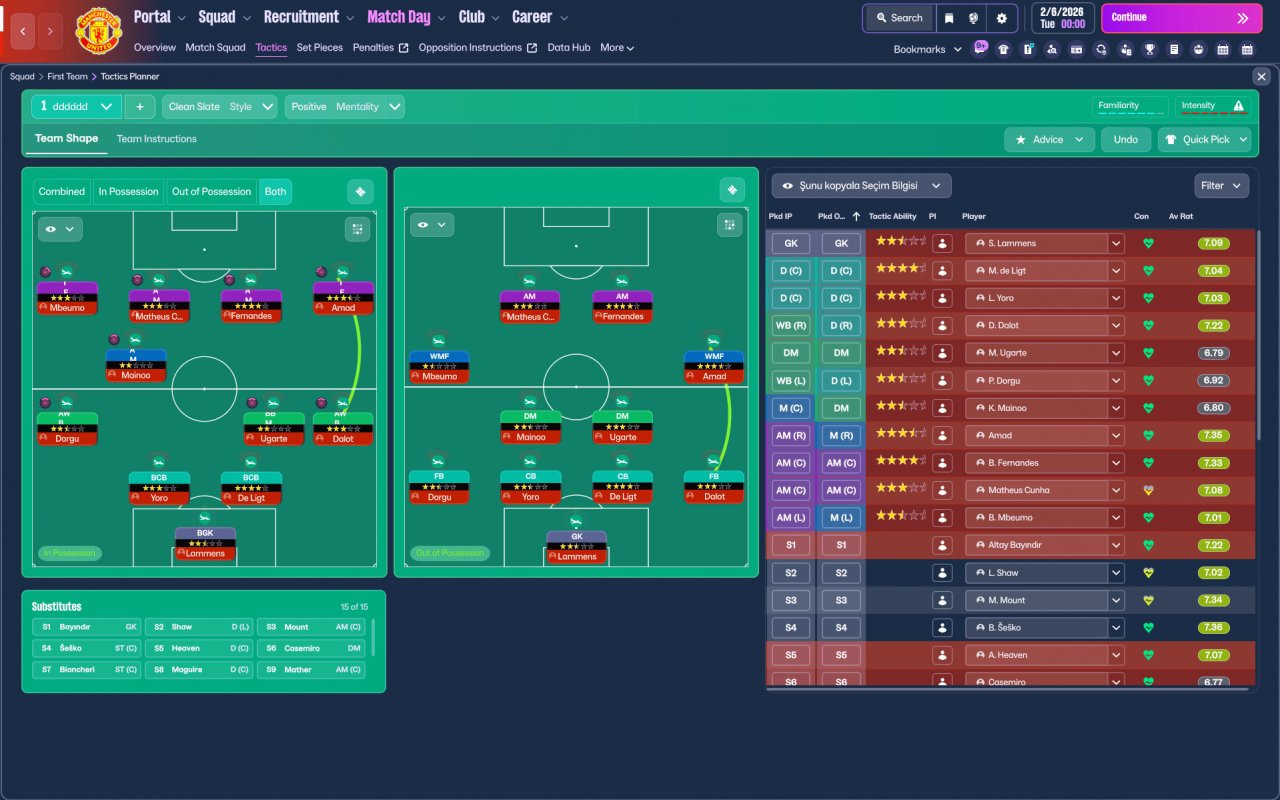Open the Clean Slate Style dropdown
The image size is (1280, 800).
[x=220, y=107]
